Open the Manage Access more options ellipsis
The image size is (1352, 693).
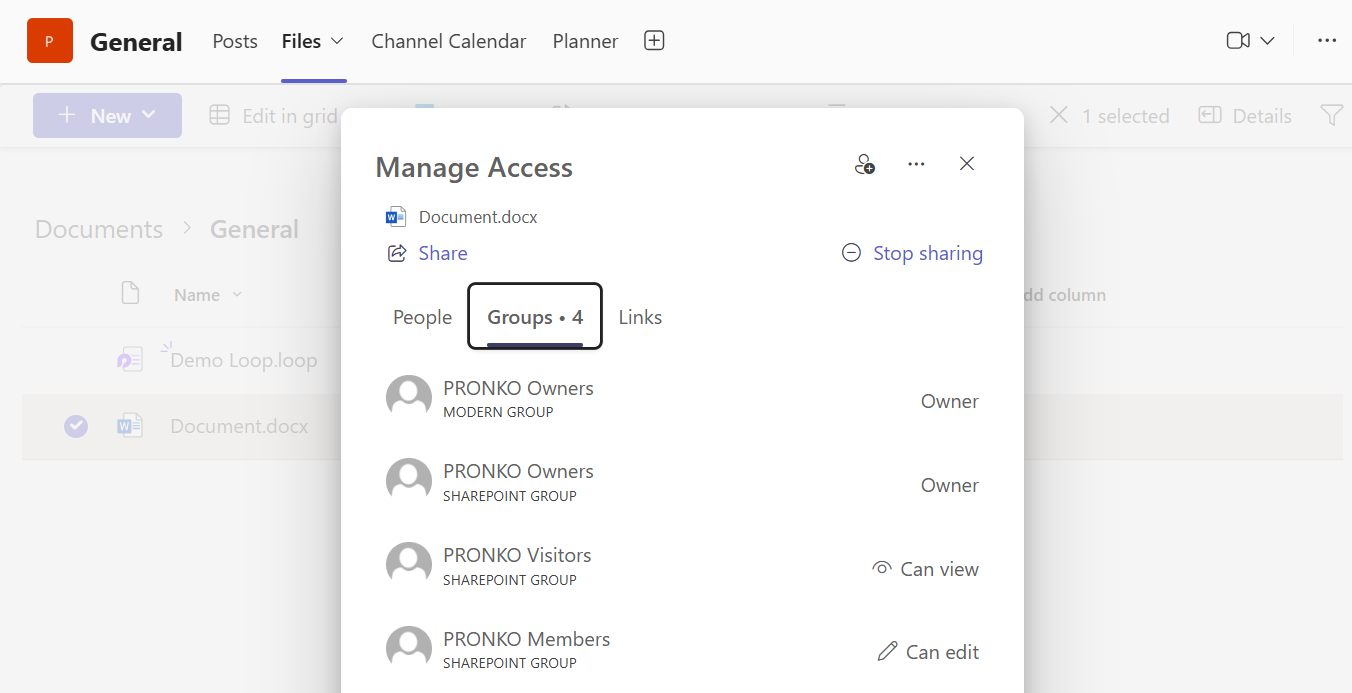click(916, 164)
